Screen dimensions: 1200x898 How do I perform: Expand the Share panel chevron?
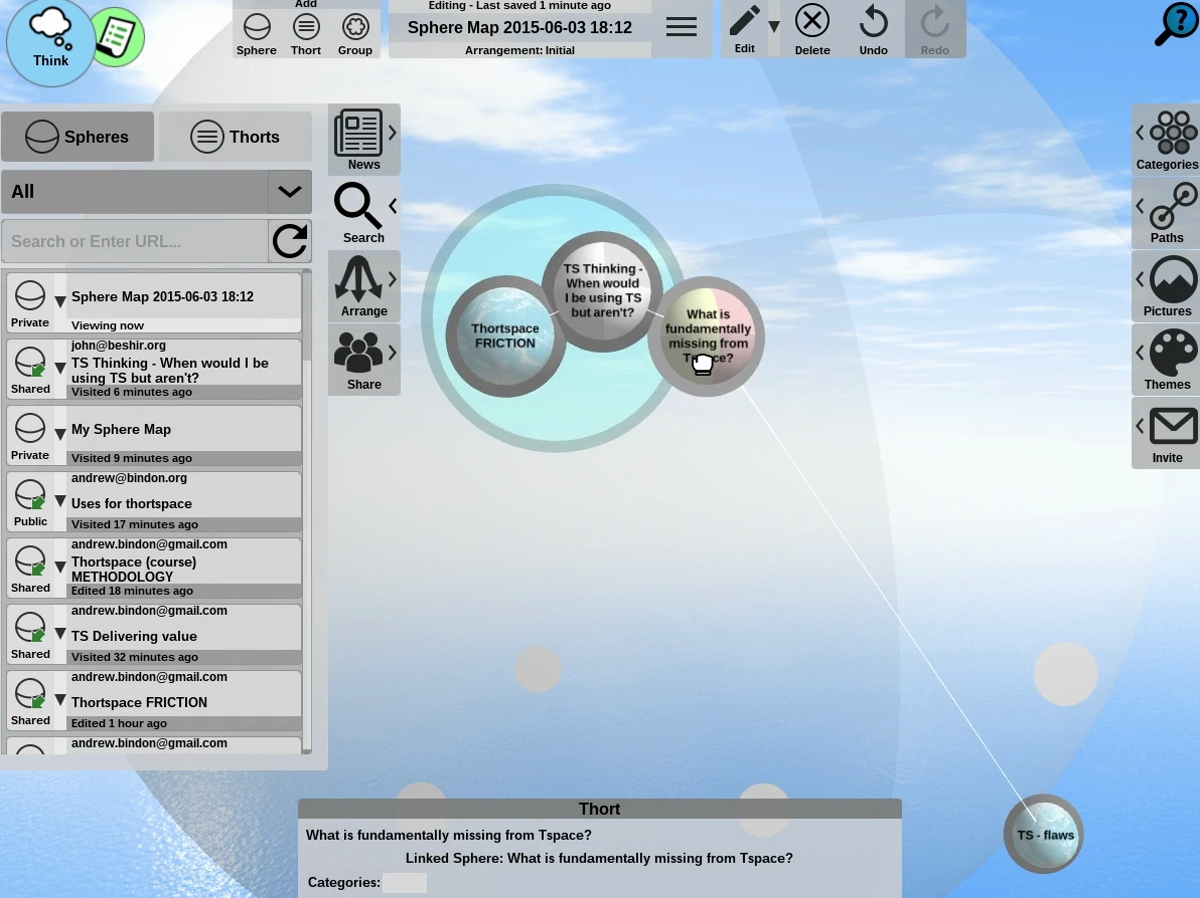(393, 352)
